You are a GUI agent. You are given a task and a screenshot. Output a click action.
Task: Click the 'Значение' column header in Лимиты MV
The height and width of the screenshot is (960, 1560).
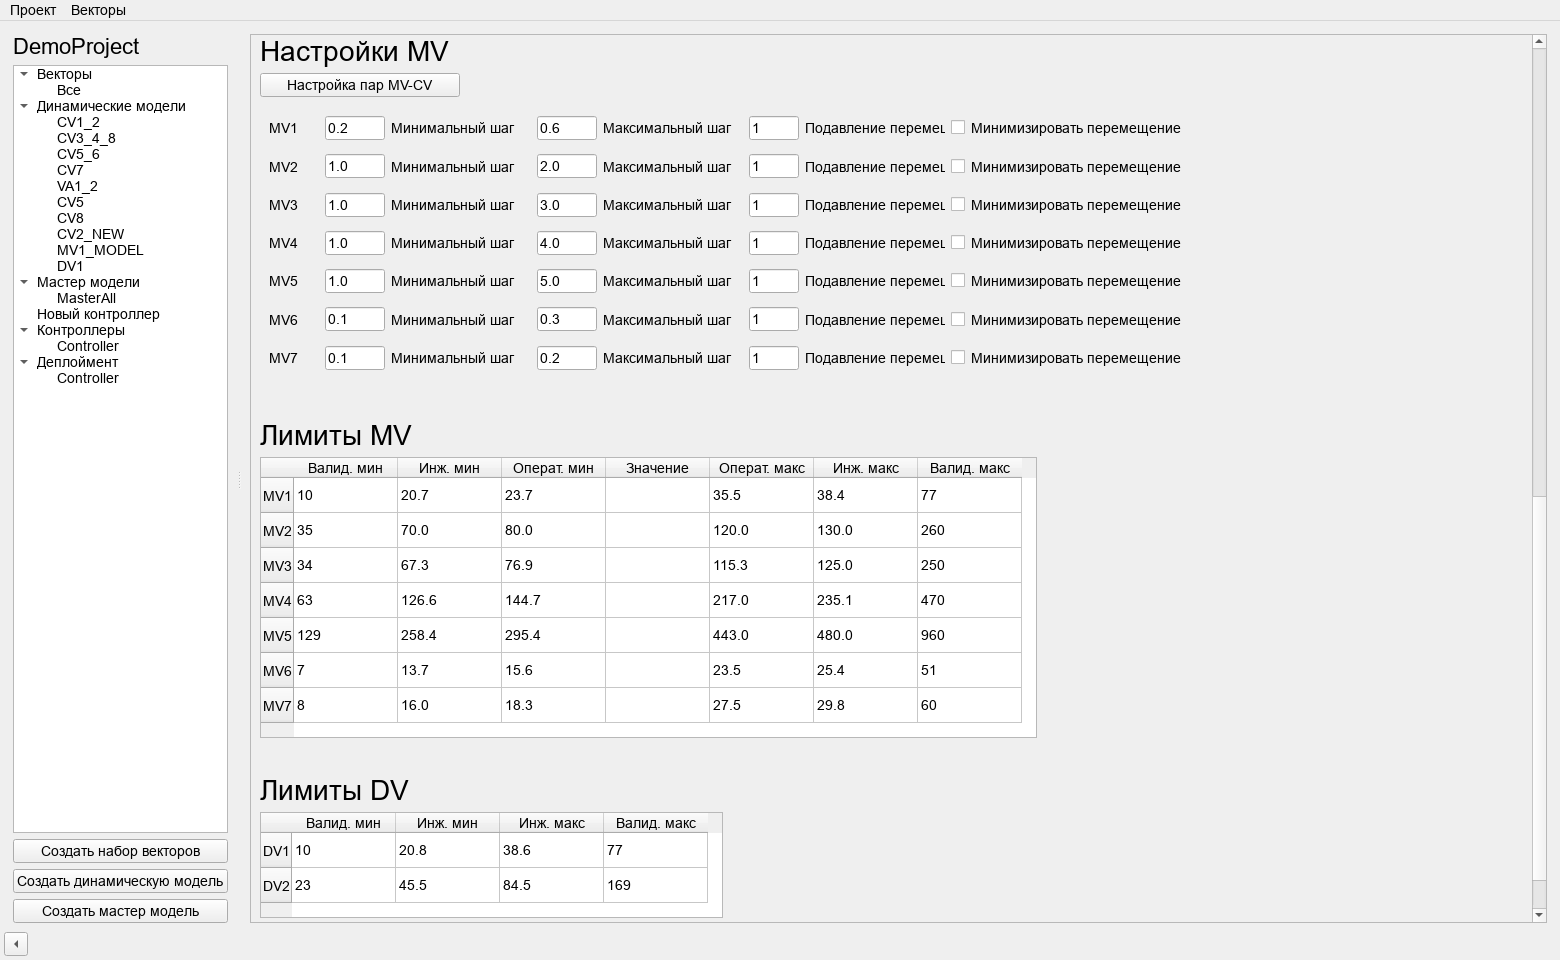[x=657, y=468]
